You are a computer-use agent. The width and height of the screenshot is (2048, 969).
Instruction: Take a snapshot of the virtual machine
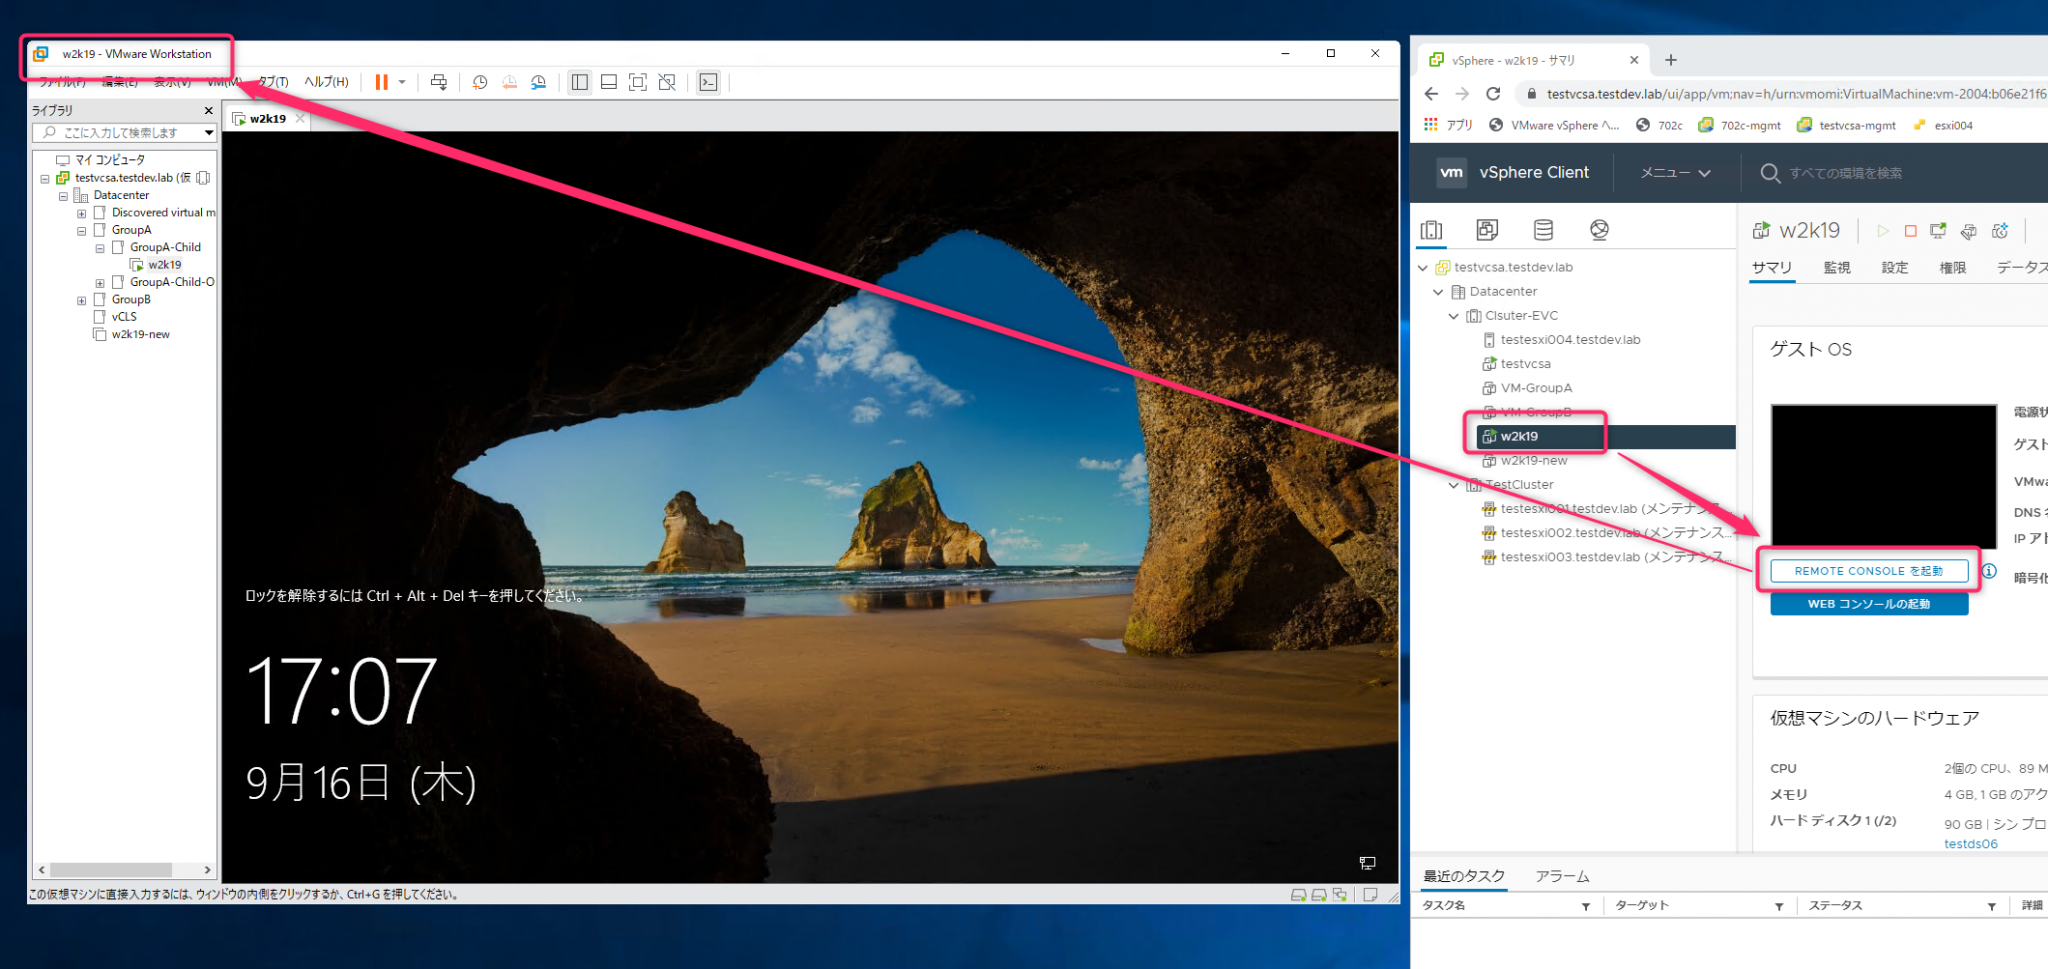coord(480,82)
